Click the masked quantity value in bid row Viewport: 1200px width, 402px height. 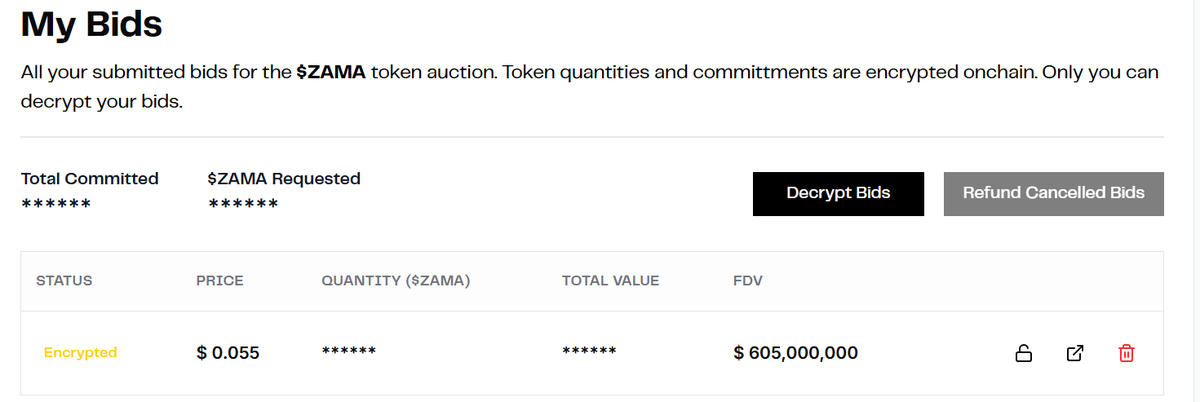pyautogui.click(x=348, y=352)
